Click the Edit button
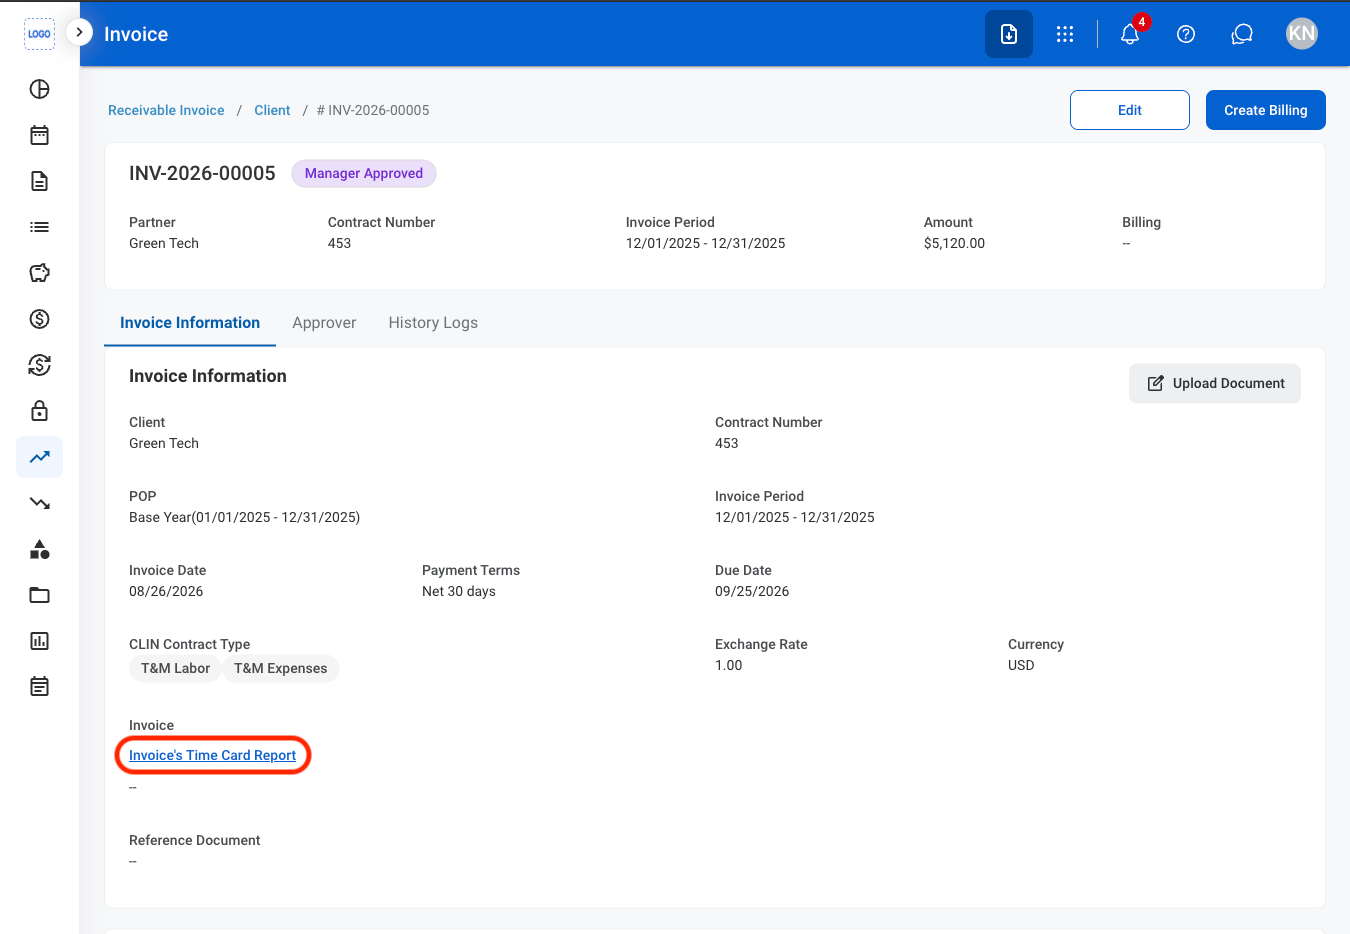Viewport: 1350px width, 934px height. (1130, 110)
